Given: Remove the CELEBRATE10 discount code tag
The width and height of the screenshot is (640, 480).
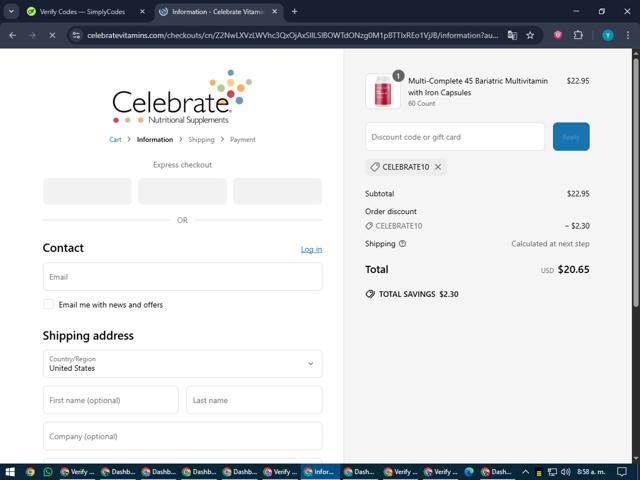Looking at the screenshot, I should click(438, 167).
